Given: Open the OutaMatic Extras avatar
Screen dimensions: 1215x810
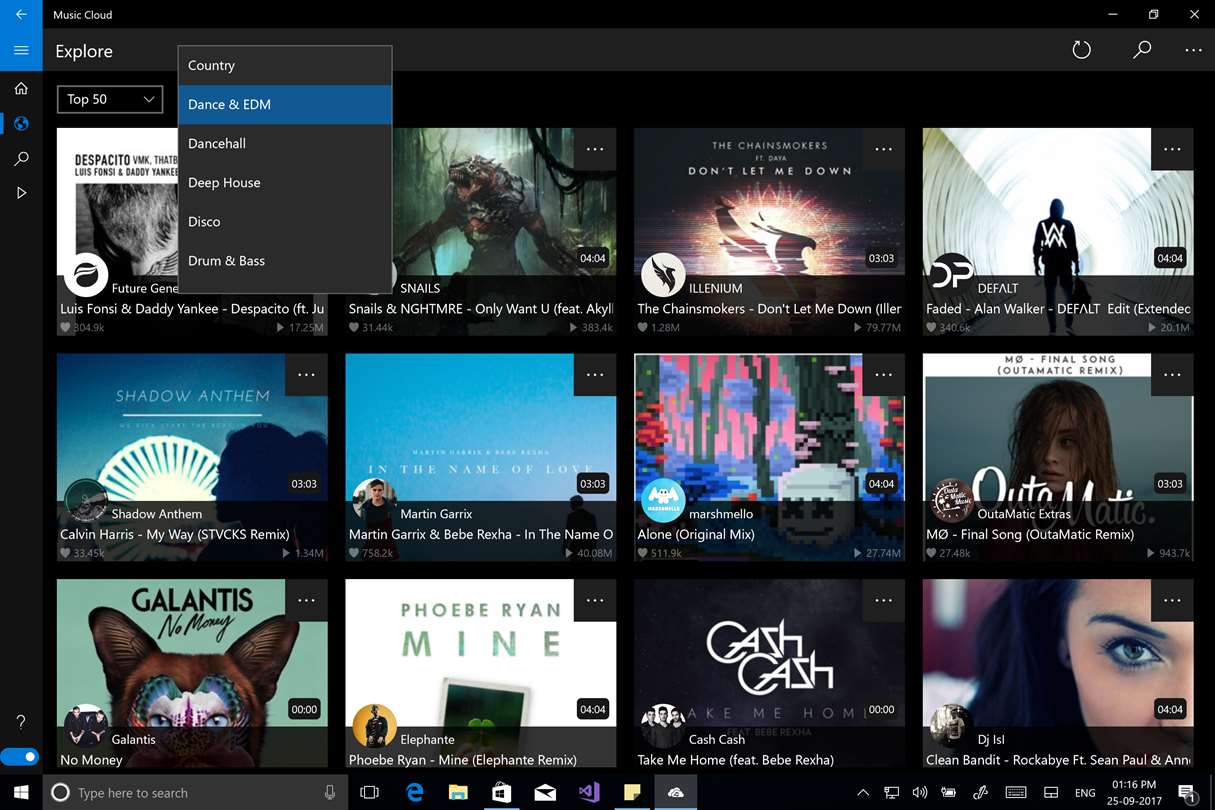Looking at the screenshot, I should 952,501.
